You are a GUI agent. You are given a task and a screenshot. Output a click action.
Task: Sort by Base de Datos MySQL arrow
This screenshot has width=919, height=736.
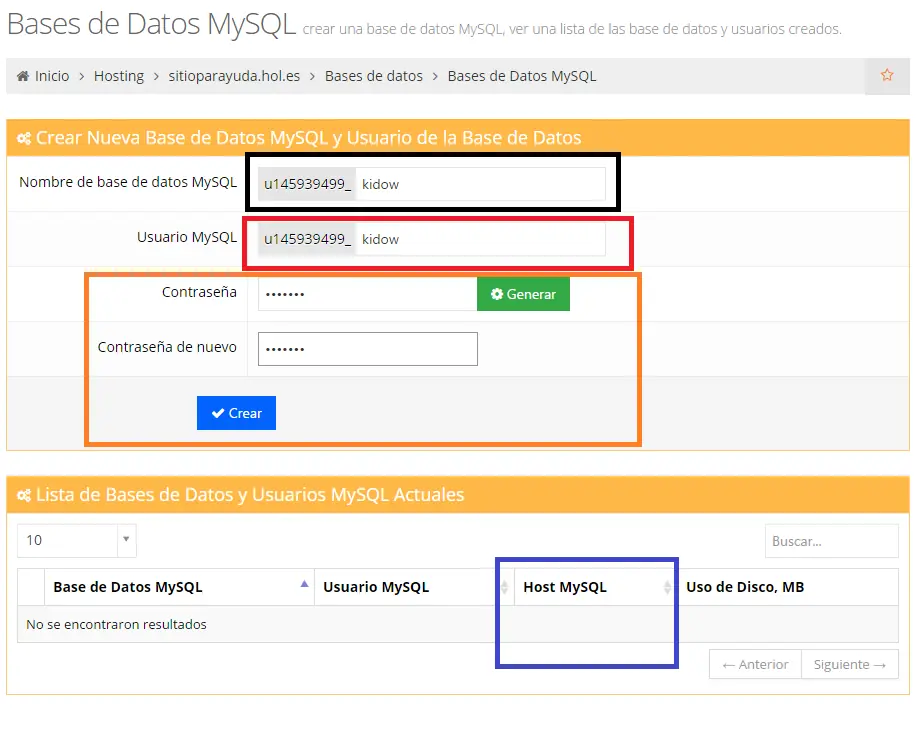coord(304,584)
